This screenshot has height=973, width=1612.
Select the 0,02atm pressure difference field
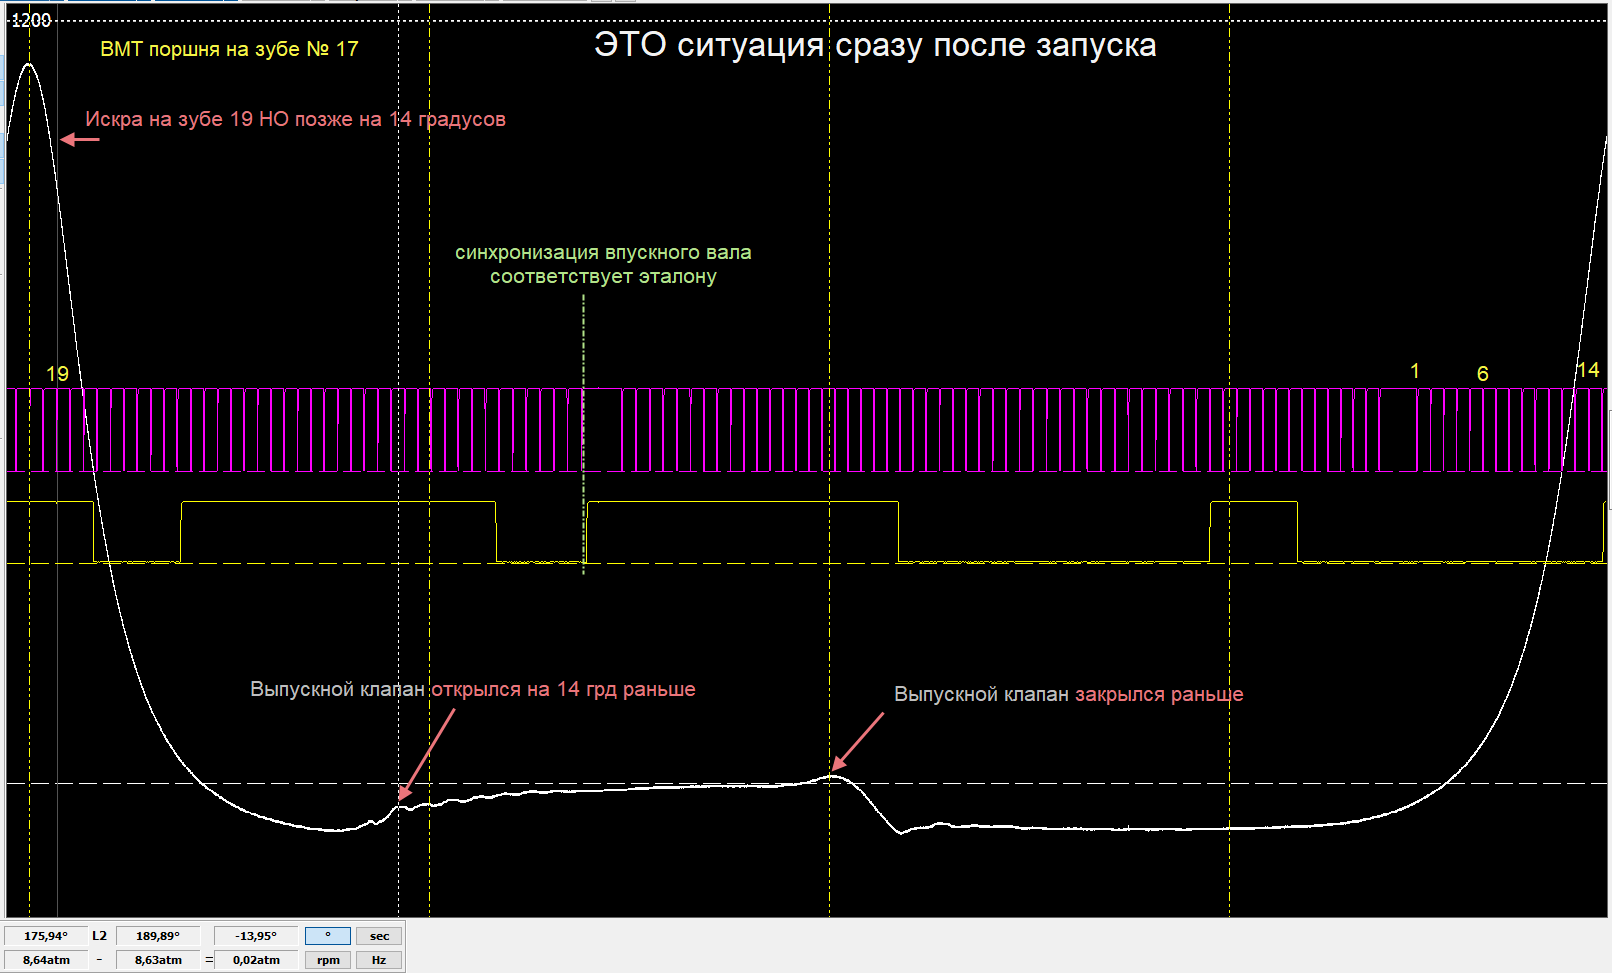256,960
